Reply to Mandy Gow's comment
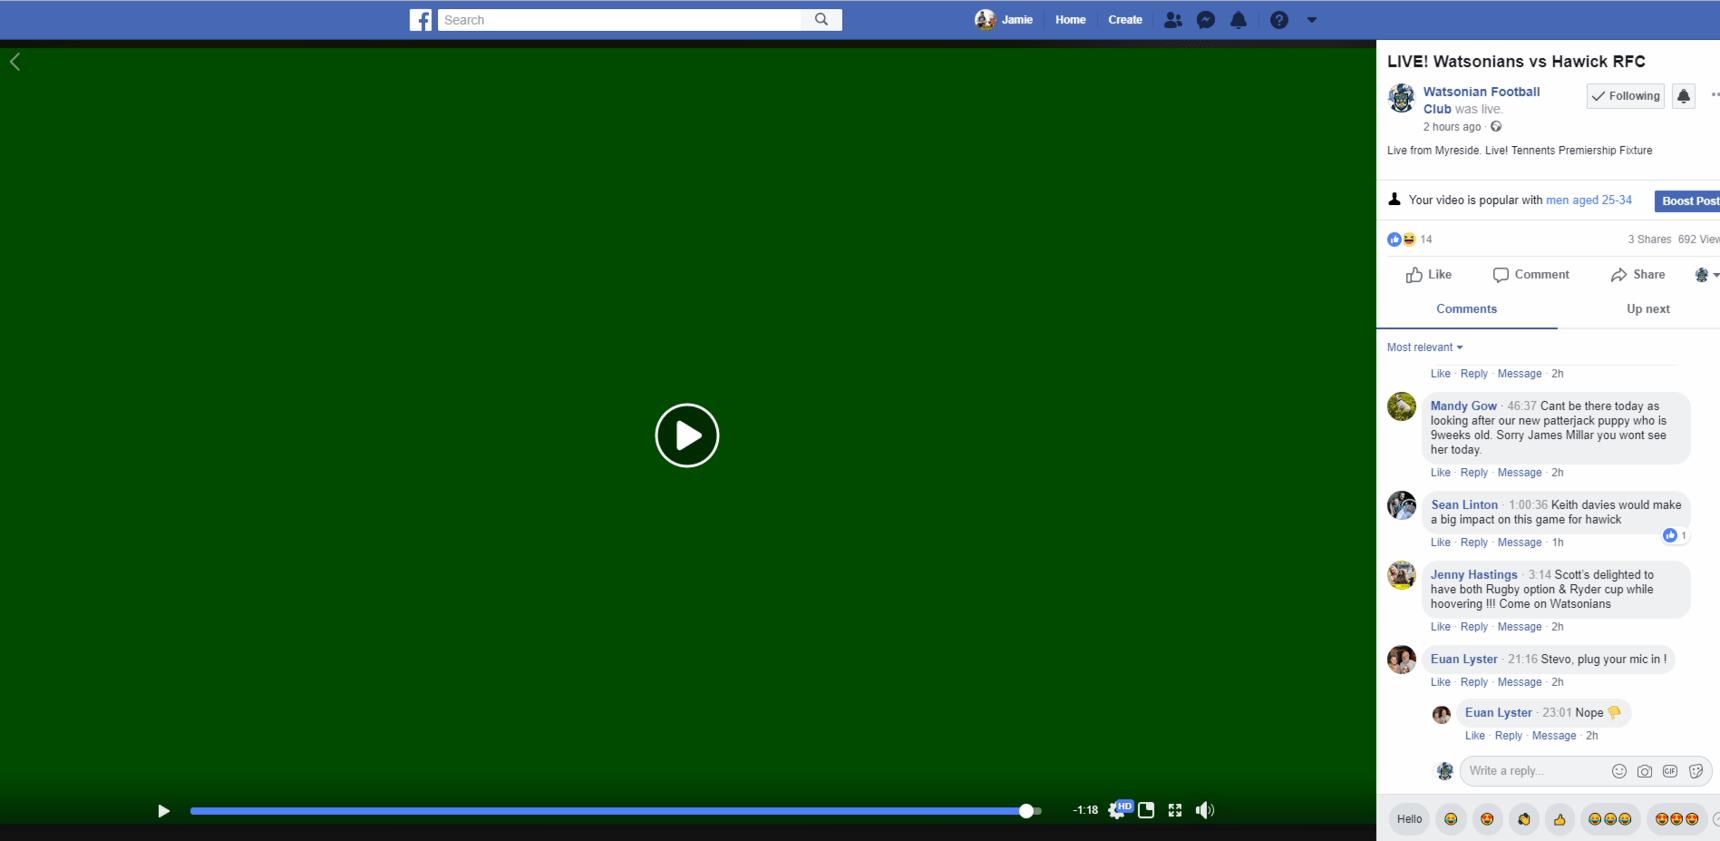This screenshot has height=841, width=1720. pos(1474,472)
